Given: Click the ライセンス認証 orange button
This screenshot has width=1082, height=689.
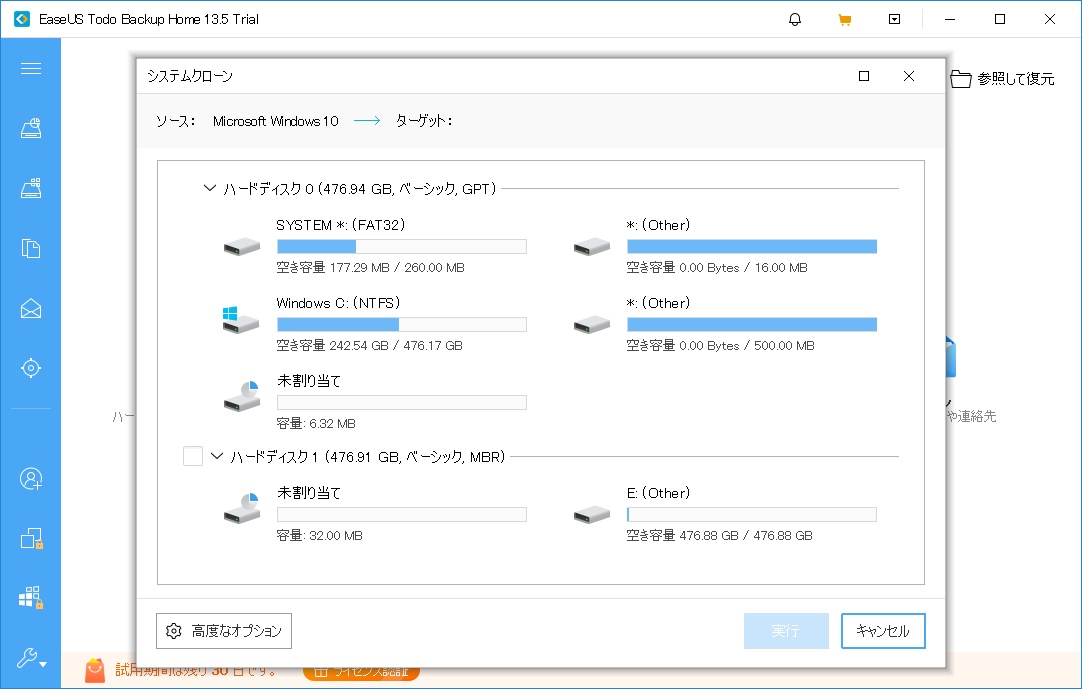Looking at the screenshot, I should 361,672.
